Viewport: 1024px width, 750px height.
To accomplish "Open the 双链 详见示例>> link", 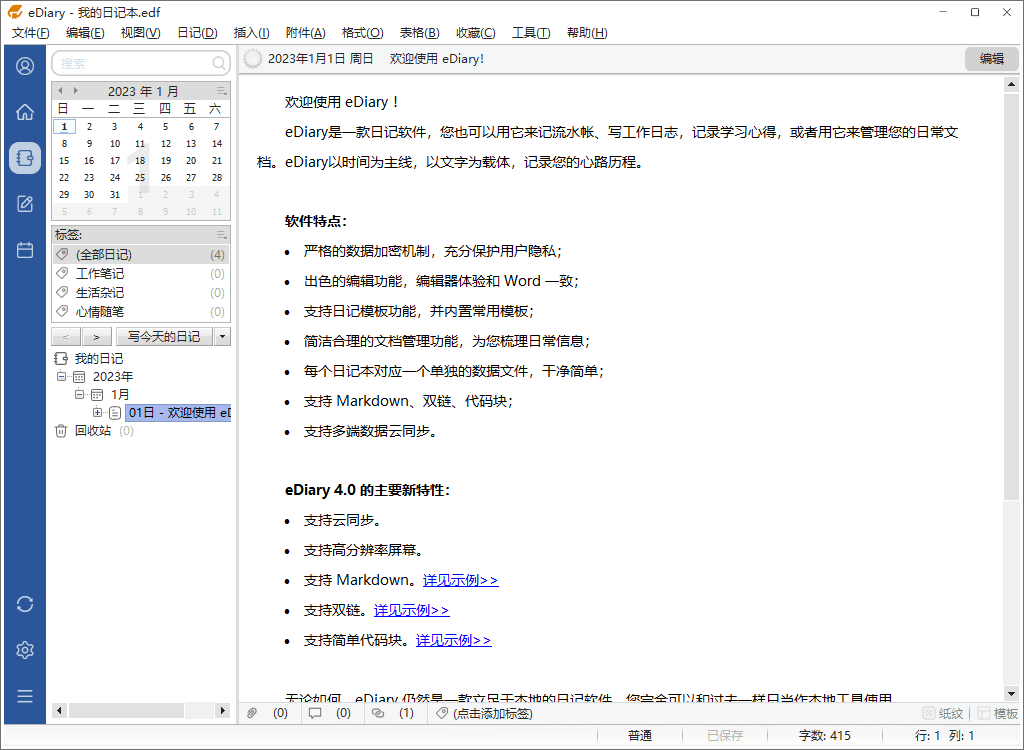I will coord(411,610).
